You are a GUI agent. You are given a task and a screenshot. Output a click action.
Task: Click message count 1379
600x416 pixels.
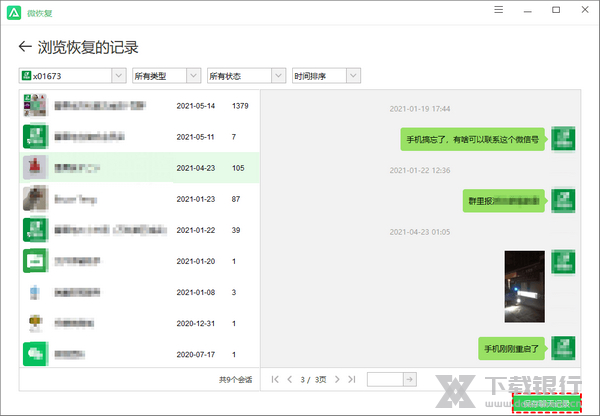pyautogui.click(x=240, y=106)
